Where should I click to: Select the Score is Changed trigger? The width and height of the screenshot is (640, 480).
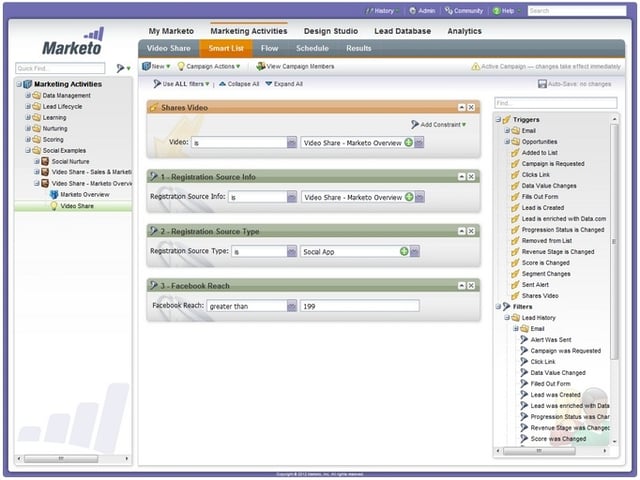[545, 263]
